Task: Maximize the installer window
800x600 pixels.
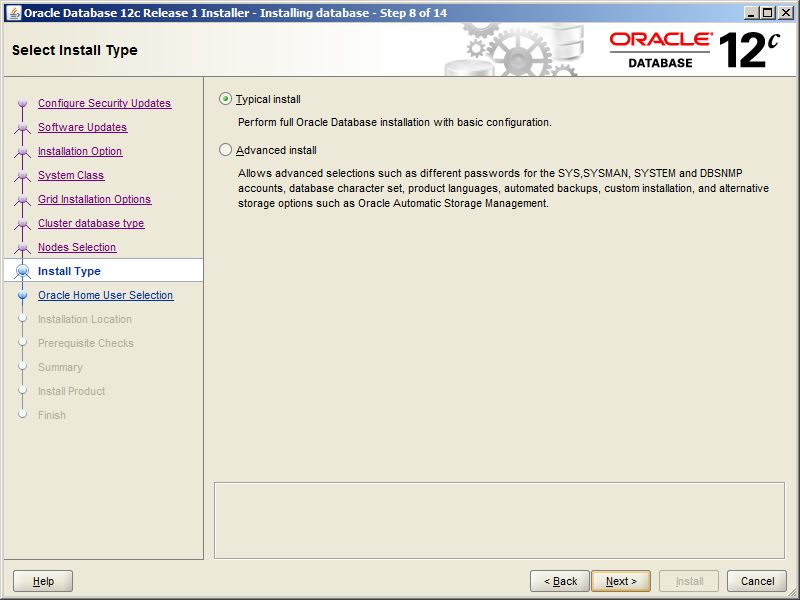Action: point(767,13)
